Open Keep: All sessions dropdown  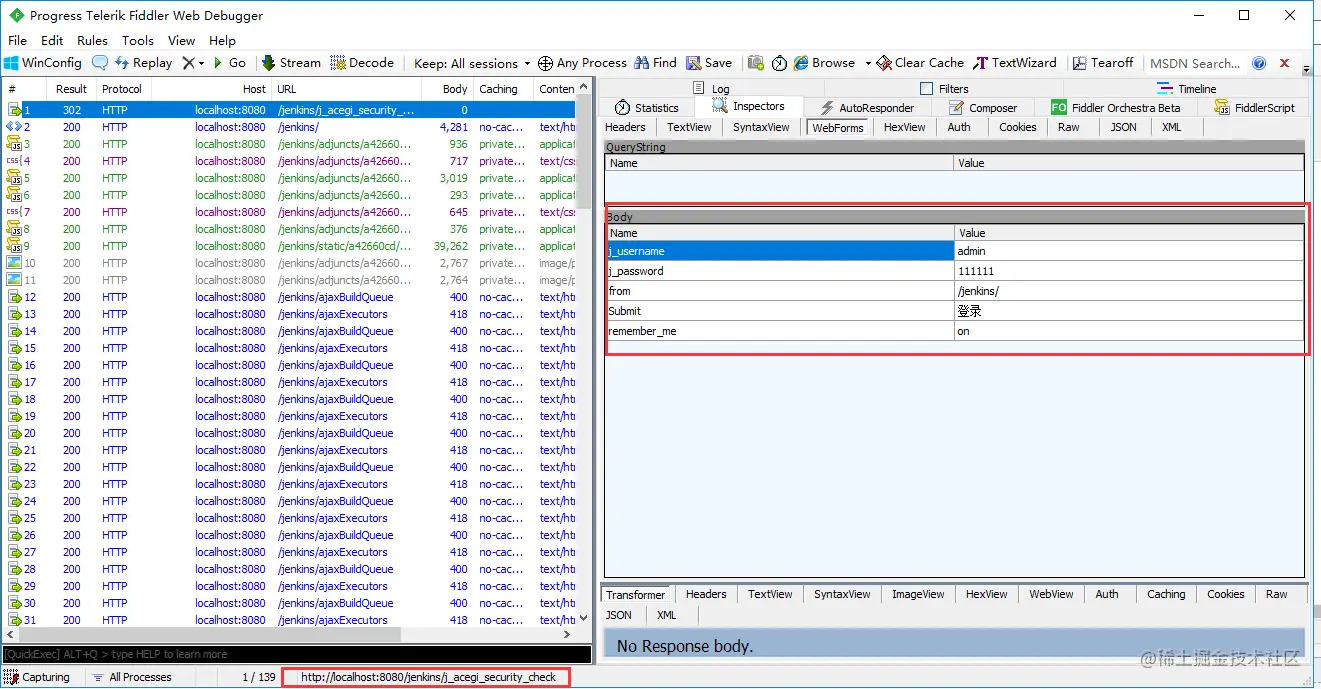point(472,63)
